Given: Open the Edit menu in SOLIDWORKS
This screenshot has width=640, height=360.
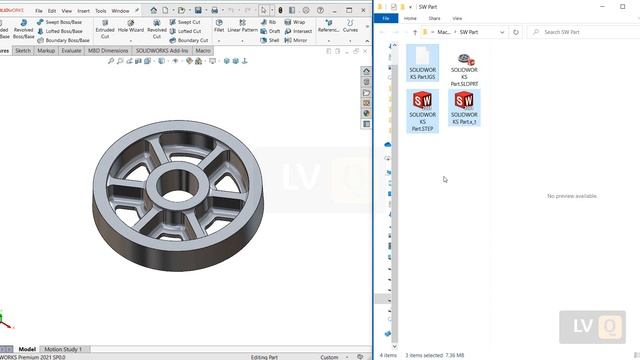Looking at the screenshot, I should click(x=52, y=11).
